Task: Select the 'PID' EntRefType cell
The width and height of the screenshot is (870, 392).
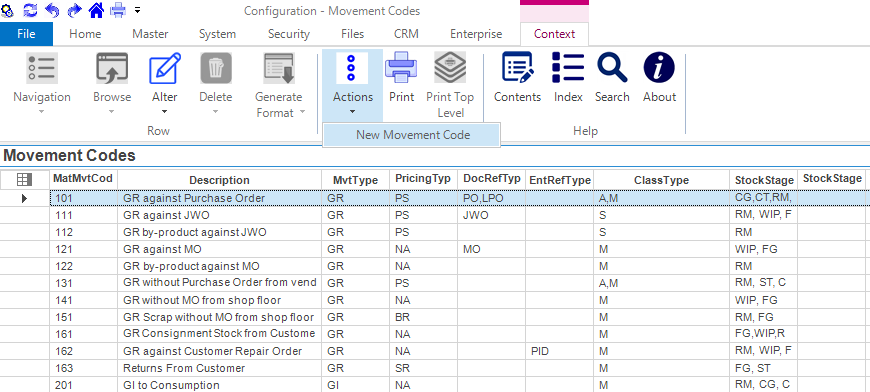Action: (x=559, y=351)
